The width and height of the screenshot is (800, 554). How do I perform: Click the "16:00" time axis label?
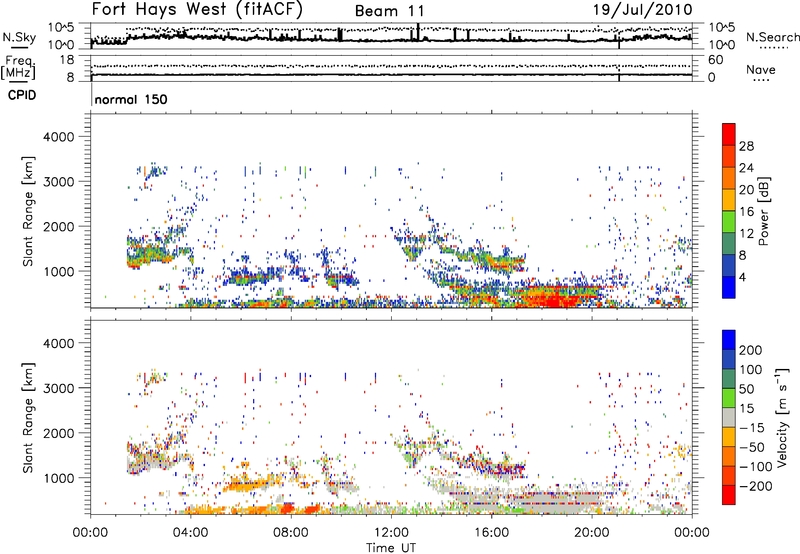click(x=491, y=533)
